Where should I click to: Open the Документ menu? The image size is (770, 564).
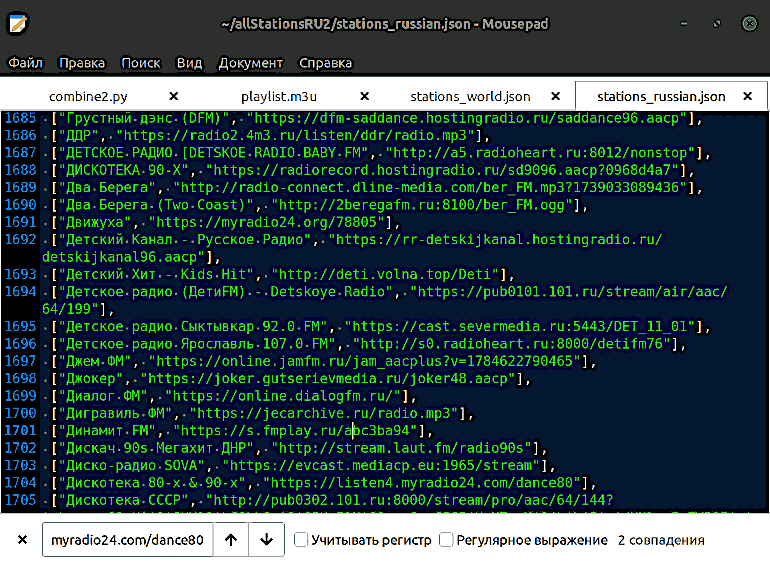click(250, 63)
